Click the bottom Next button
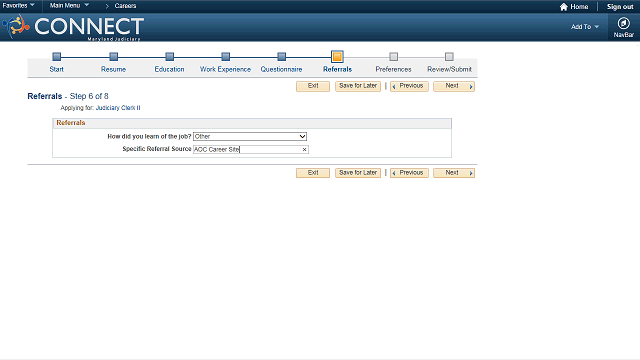The image size is (640, 360). point(454,173)
